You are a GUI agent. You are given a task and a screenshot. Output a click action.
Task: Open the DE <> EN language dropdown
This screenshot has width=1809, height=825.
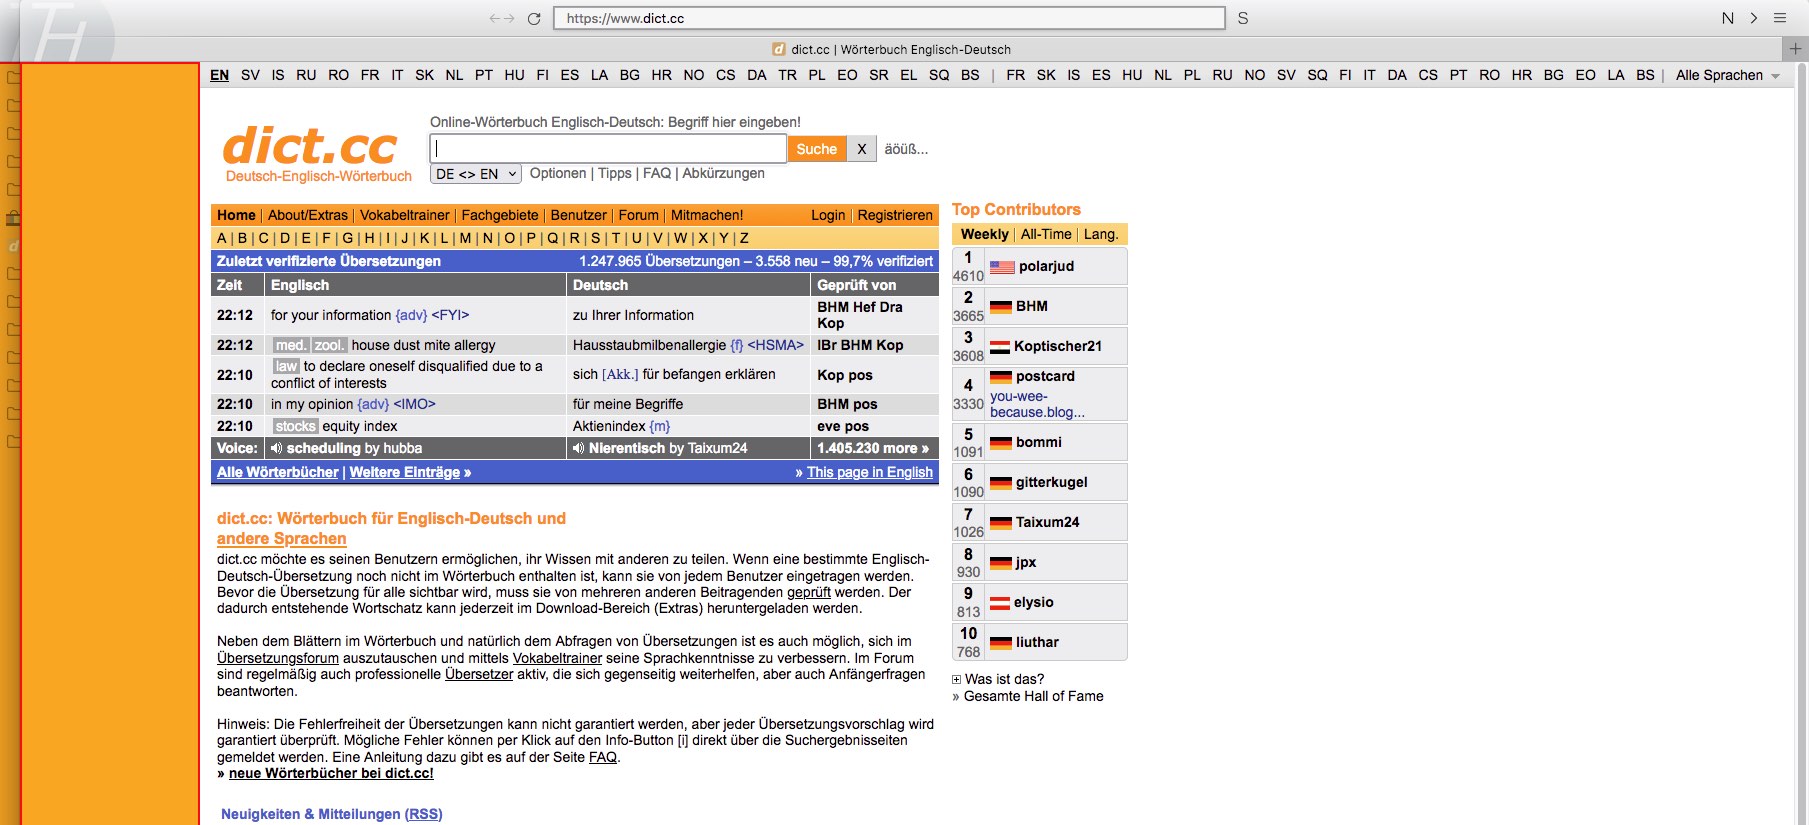[476, 174]
